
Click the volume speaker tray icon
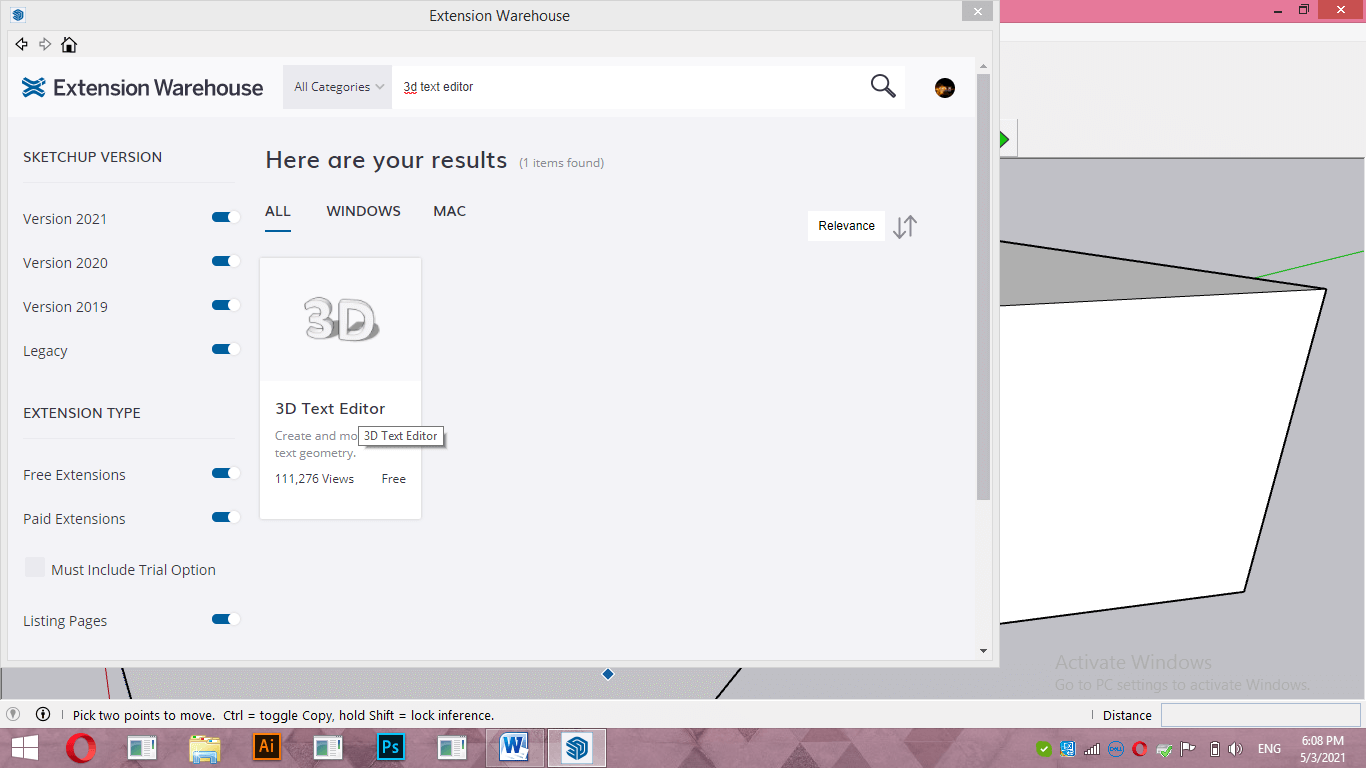(1236, 749)
